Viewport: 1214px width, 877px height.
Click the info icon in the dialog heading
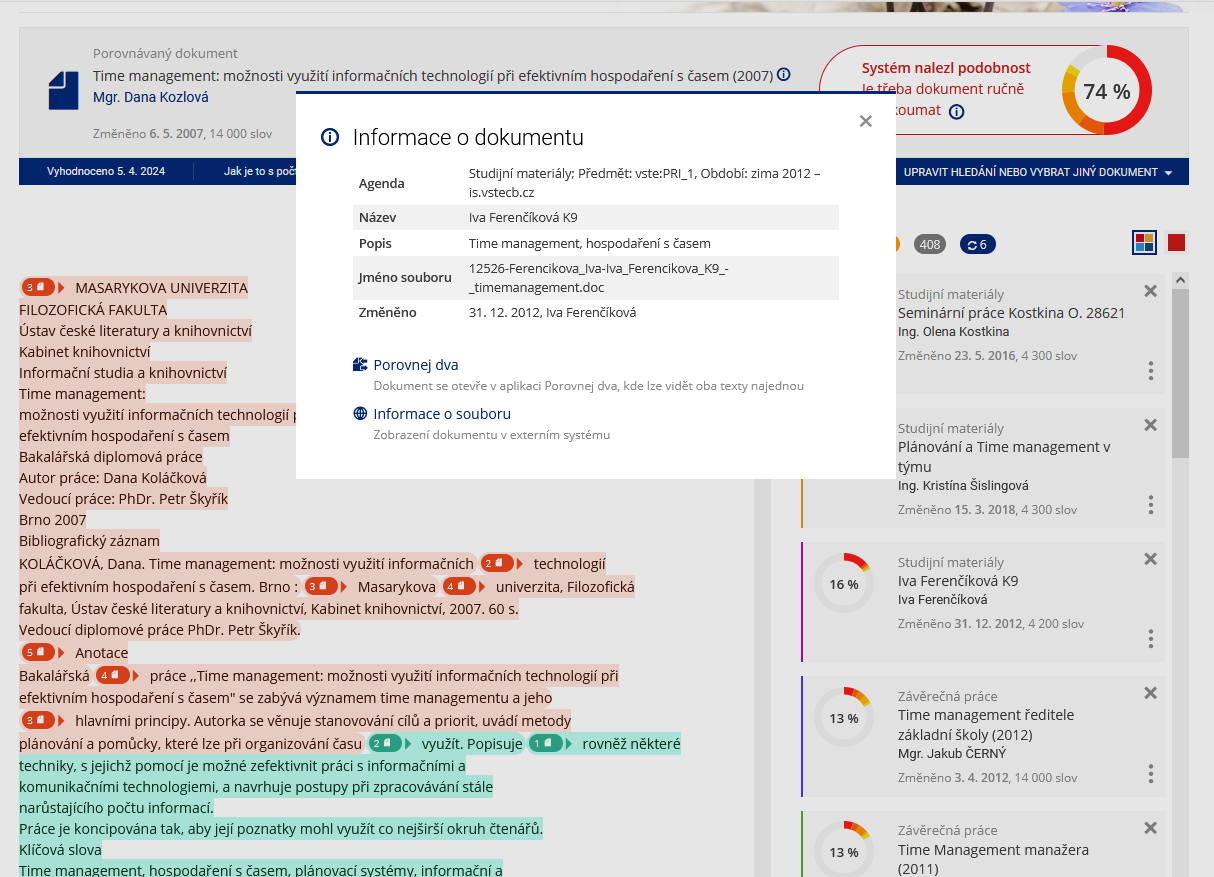click(x=330, y=138)
